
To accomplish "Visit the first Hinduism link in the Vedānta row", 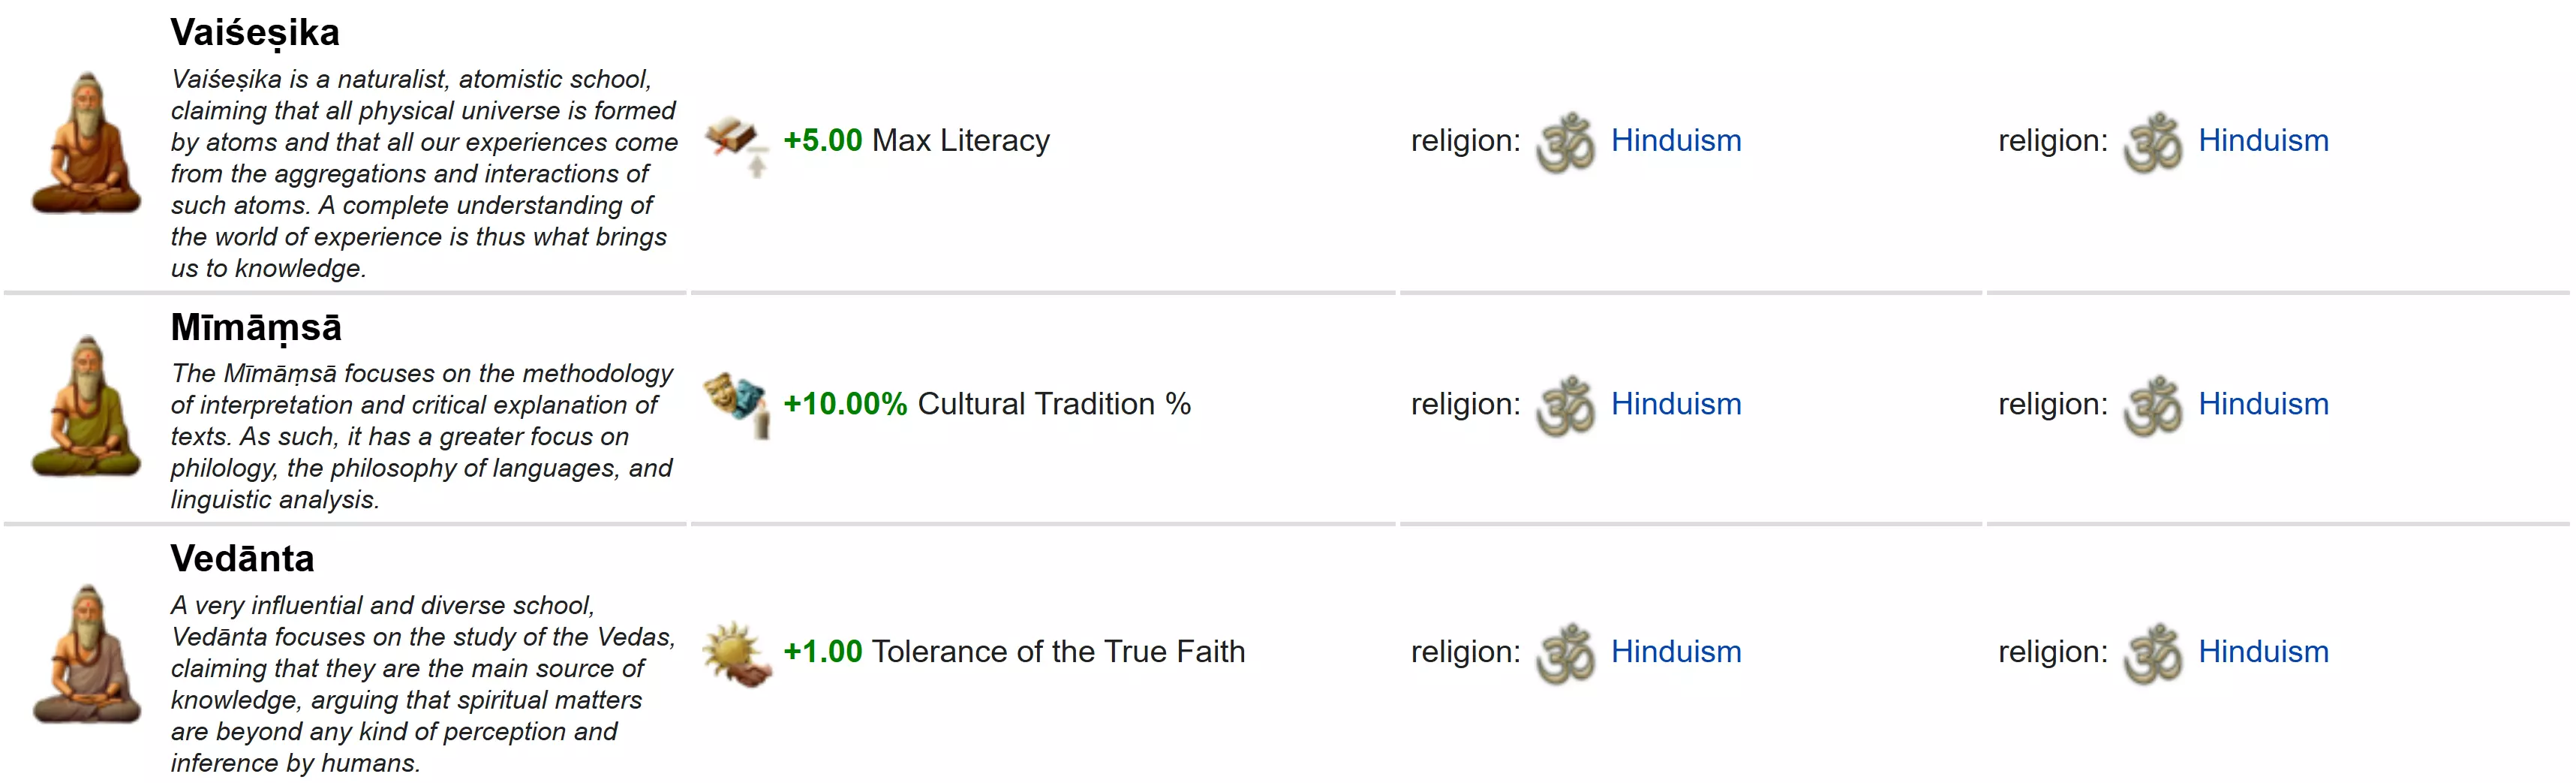I will point(1676,652).
